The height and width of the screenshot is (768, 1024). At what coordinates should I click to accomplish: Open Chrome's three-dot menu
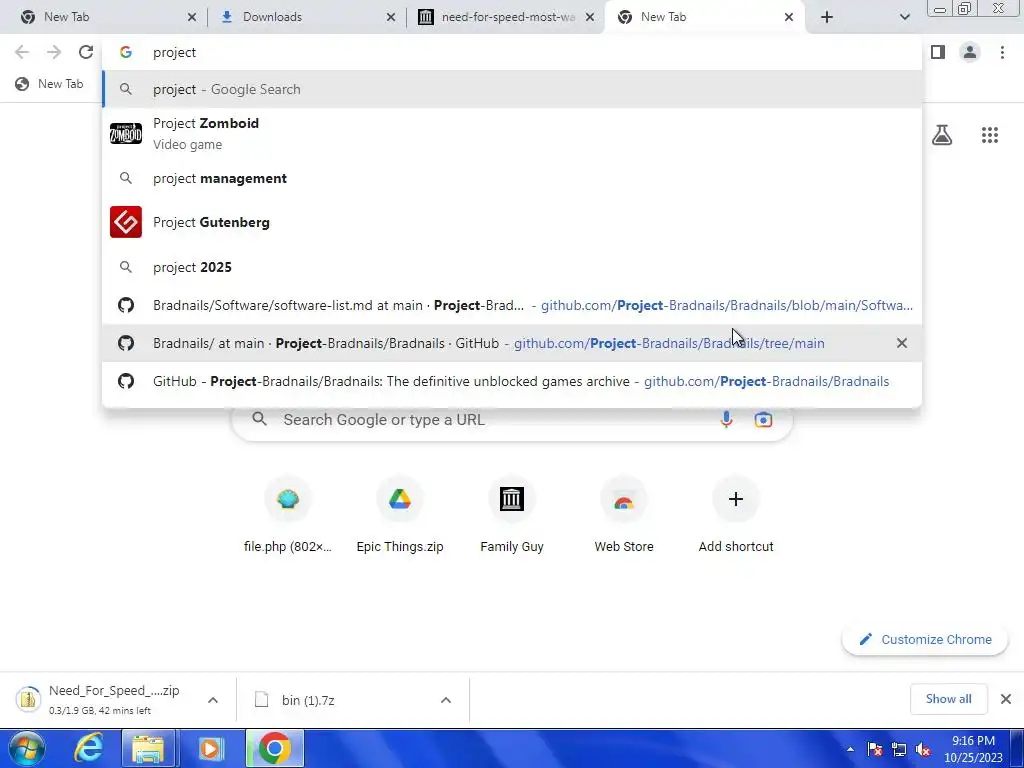click(x=1002, y=52)
